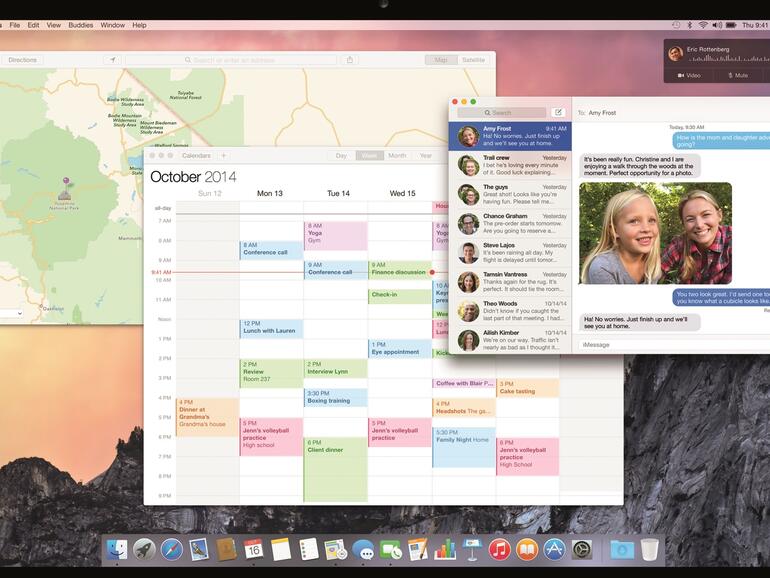This screenshot has width=770, height=578.
Task: Open Reminders list icon in dock
Action: [309, 550]
